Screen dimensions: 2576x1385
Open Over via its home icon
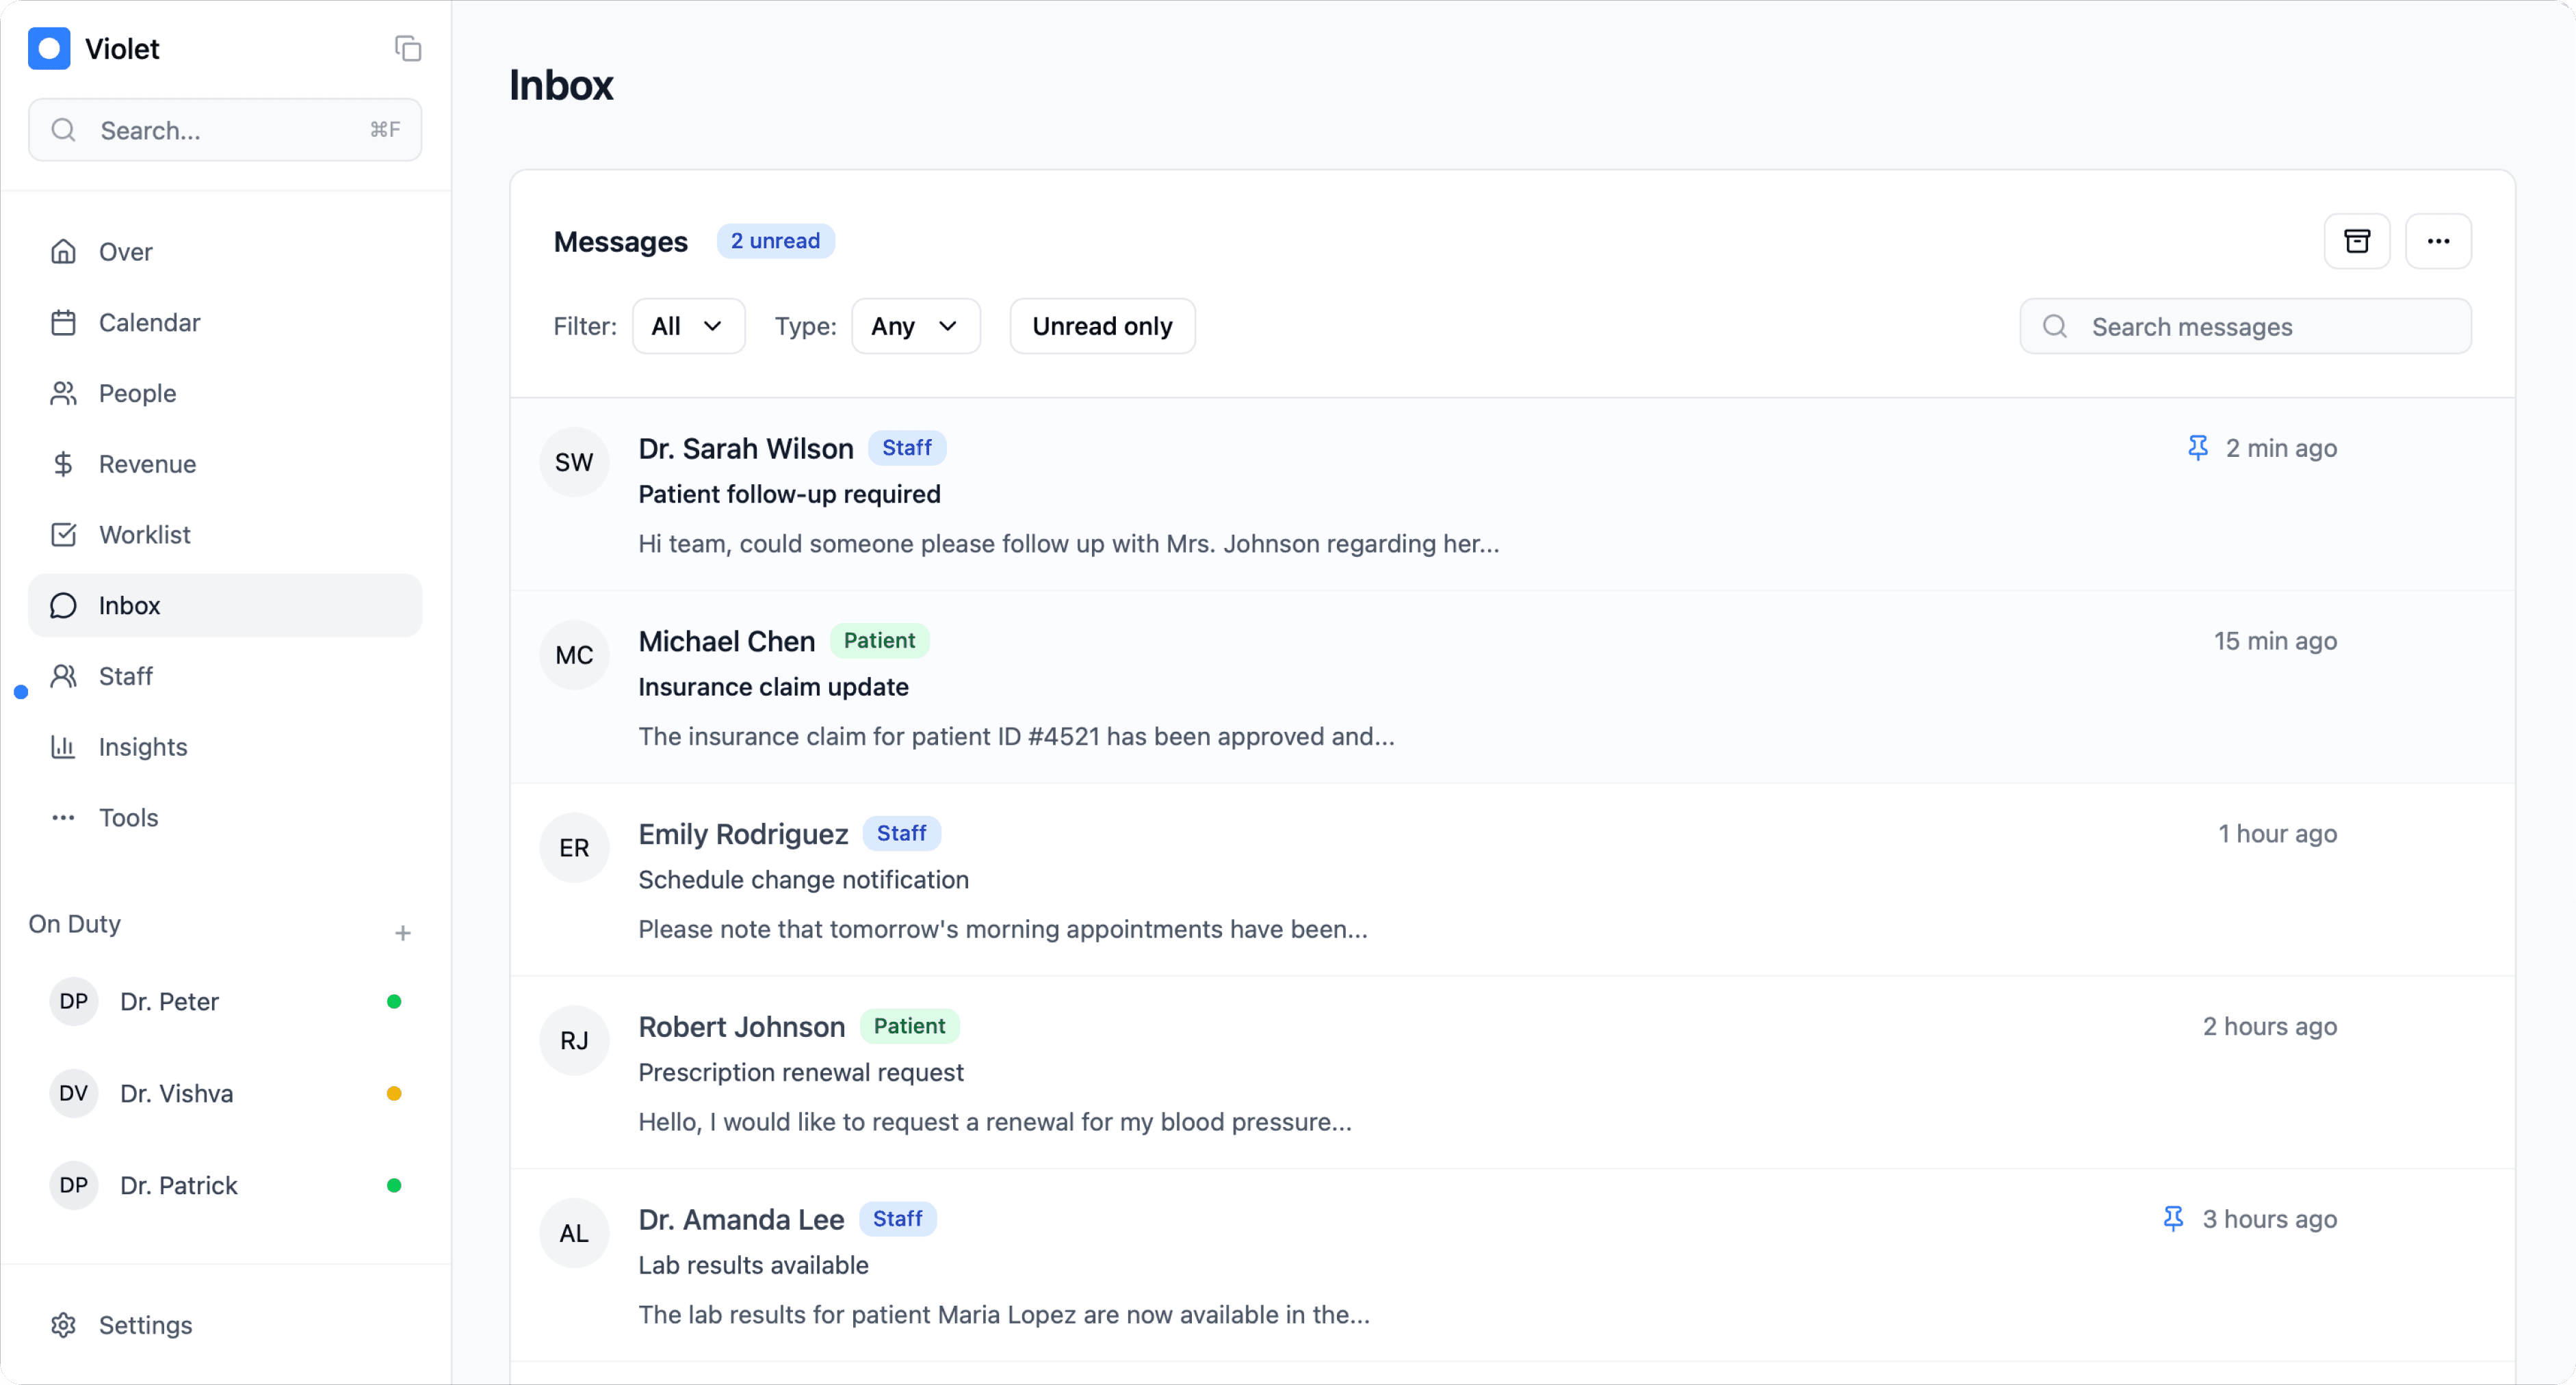[63, 252]
